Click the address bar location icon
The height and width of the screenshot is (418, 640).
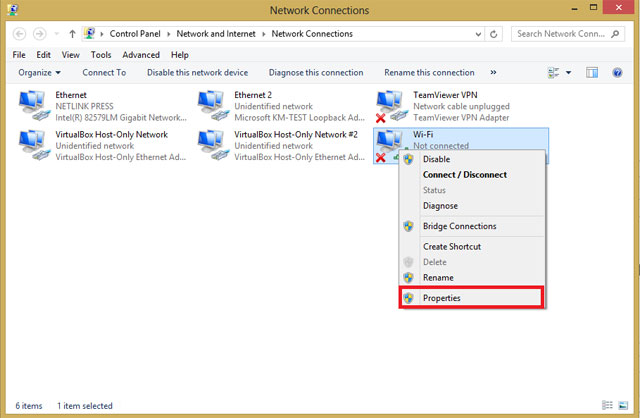click(89, 33)
